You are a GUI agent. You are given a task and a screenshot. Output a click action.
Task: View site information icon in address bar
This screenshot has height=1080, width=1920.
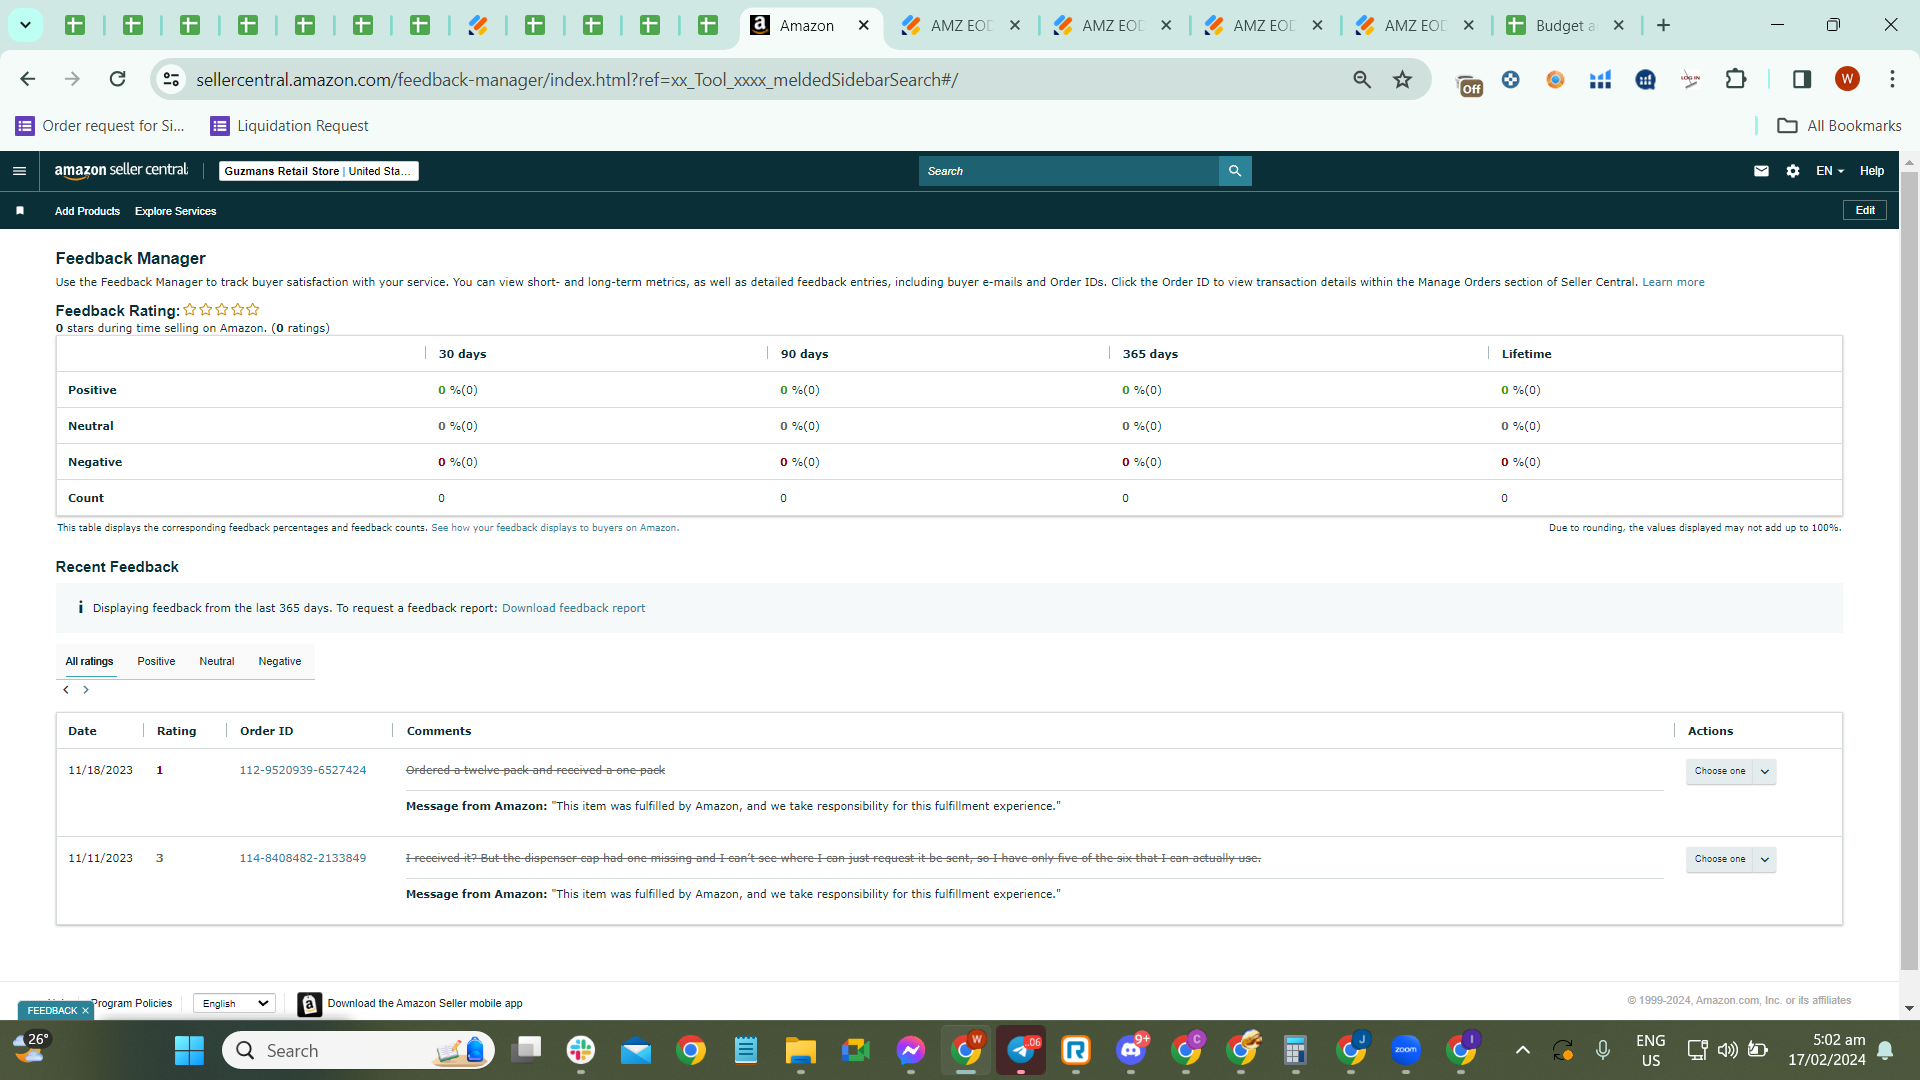click(x=171, y=79)
